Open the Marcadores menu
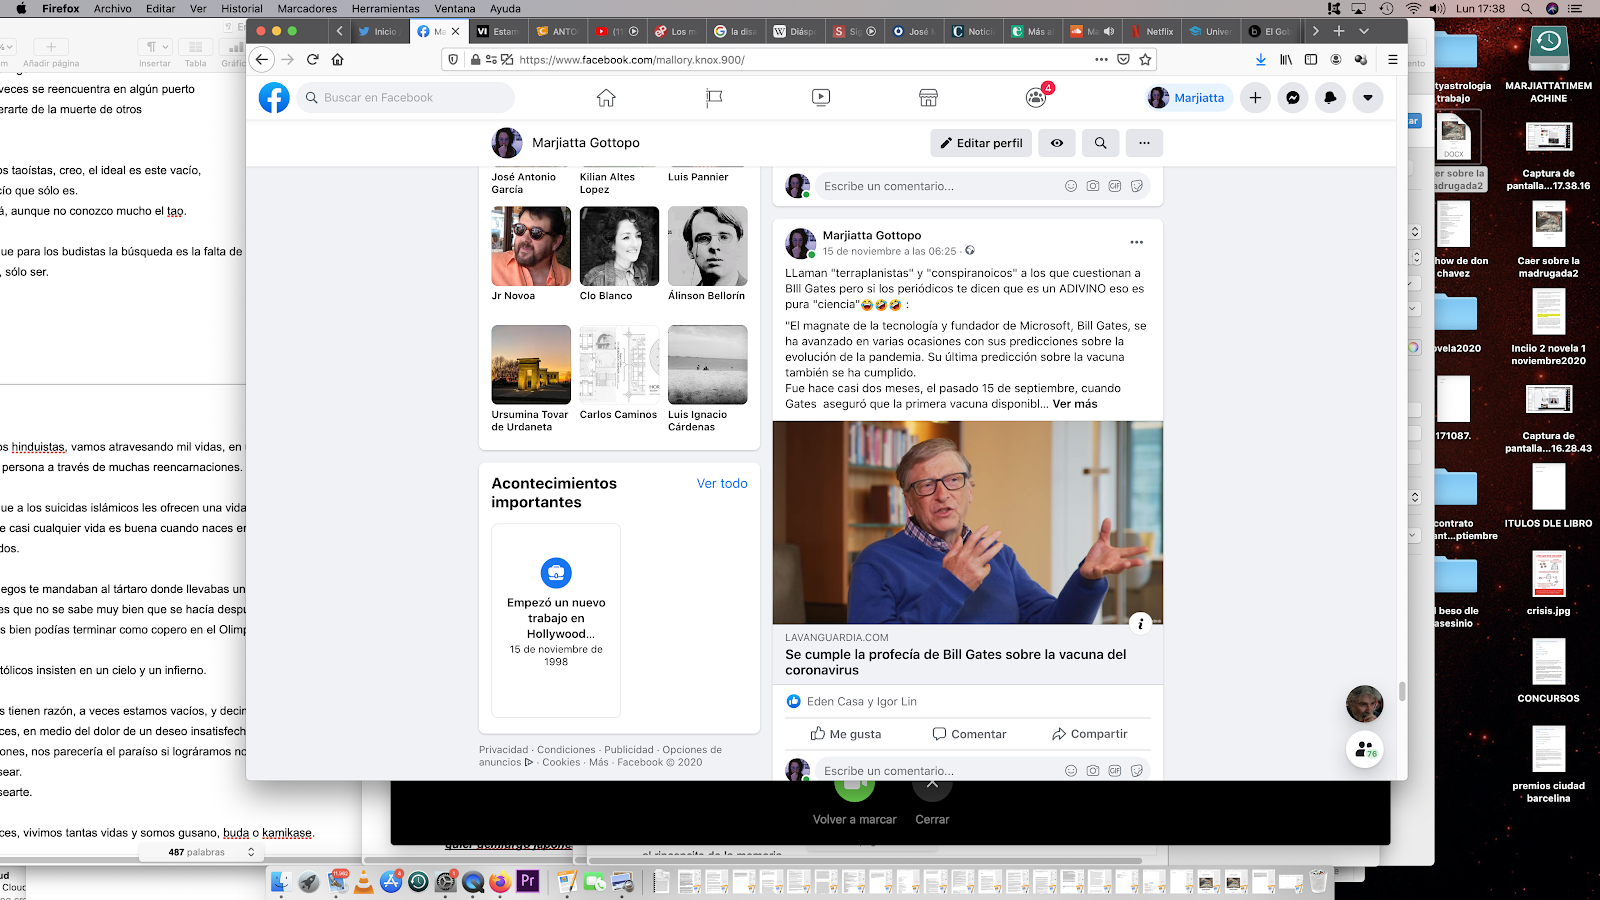Screen dimensions: 1600x900 pyautogui.click(x=307, y=8)
